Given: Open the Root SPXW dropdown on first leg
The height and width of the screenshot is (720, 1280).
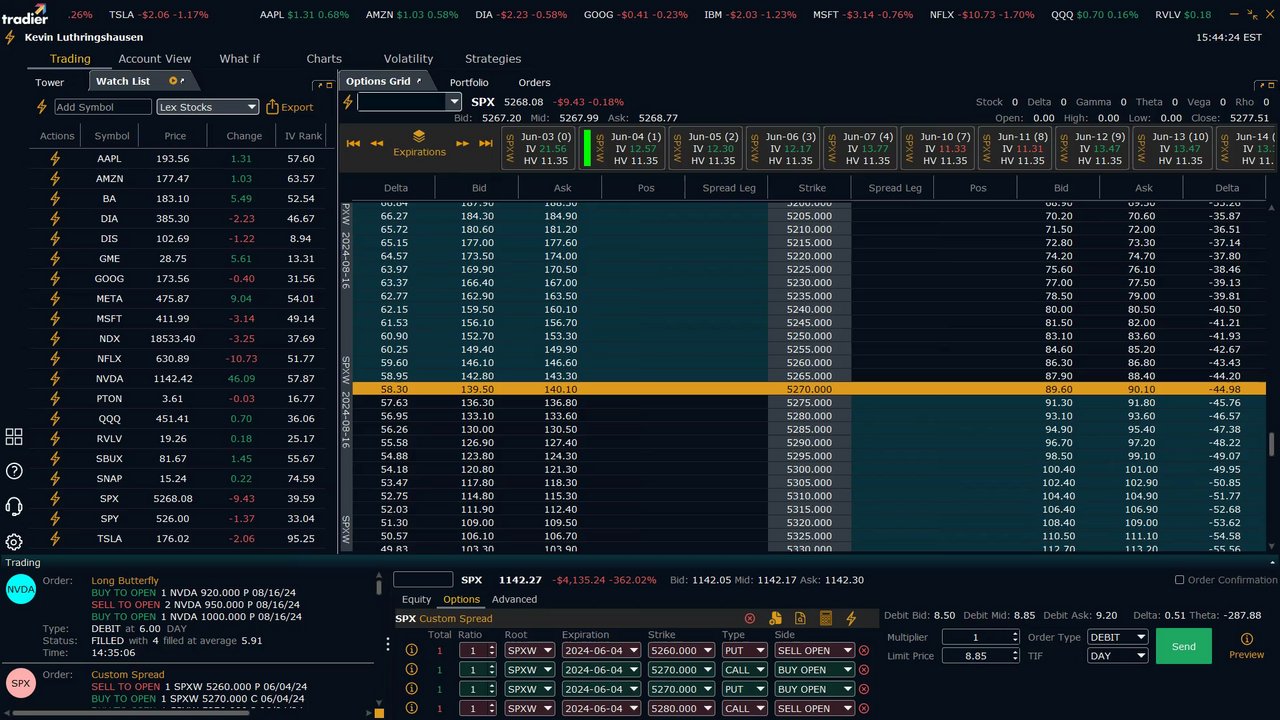Looking at the screenshot, I should point(529,650).
